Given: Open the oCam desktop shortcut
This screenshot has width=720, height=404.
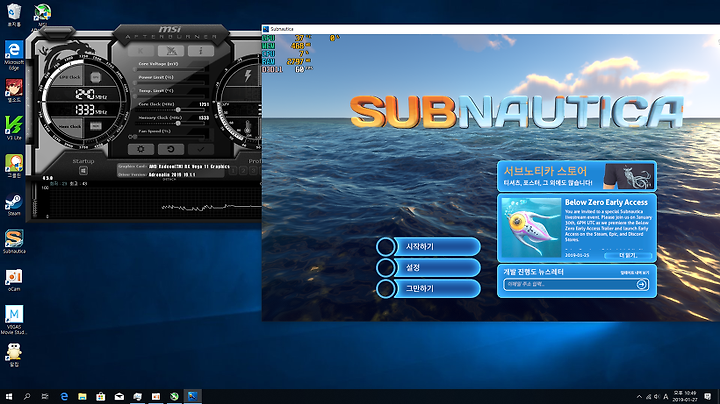Looking at the screenshot, I should [14, 280].
